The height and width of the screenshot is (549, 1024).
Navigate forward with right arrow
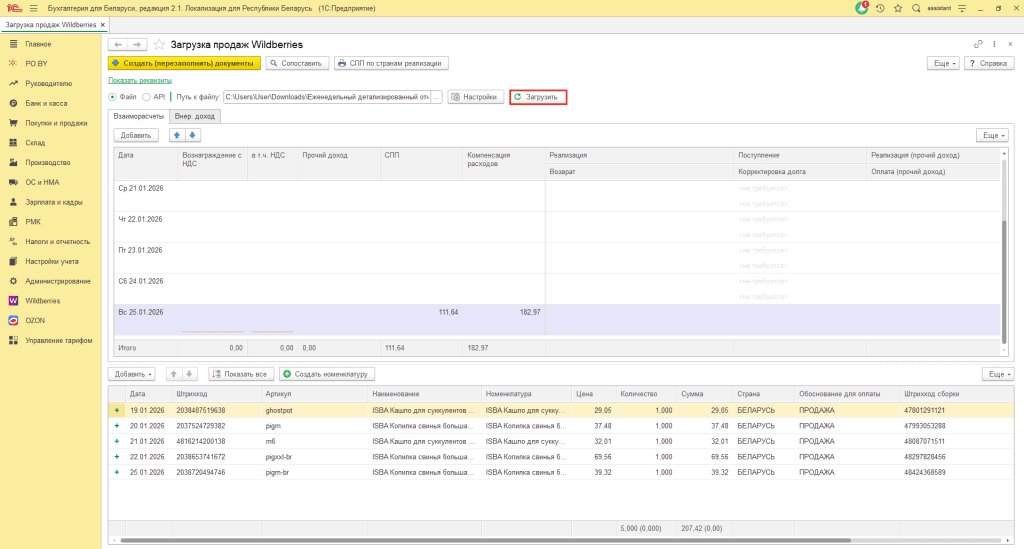[136, 44]
